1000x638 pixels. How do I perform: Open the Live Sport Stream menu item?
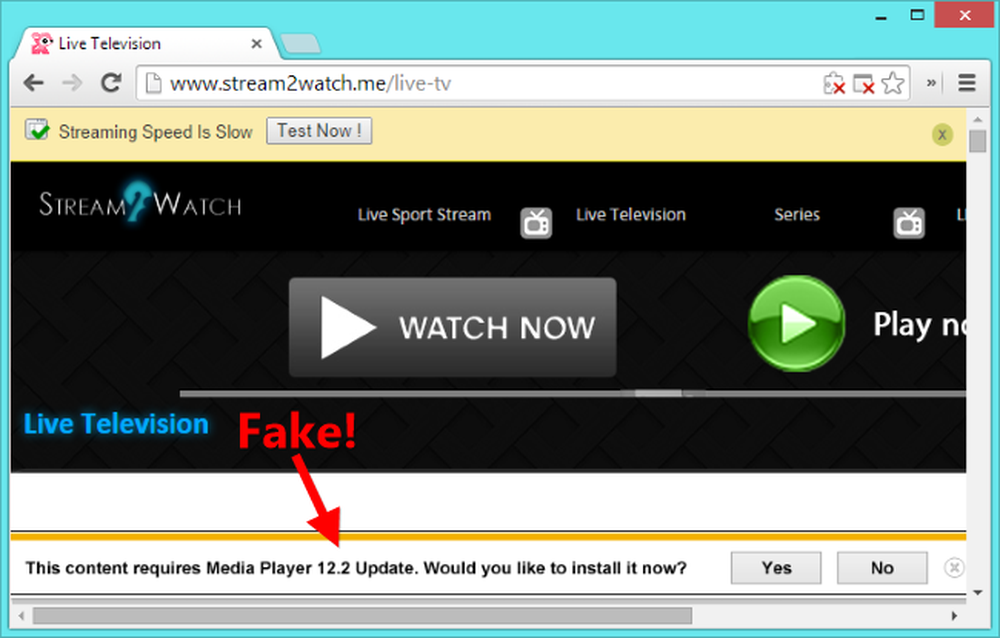coord(424,214)
